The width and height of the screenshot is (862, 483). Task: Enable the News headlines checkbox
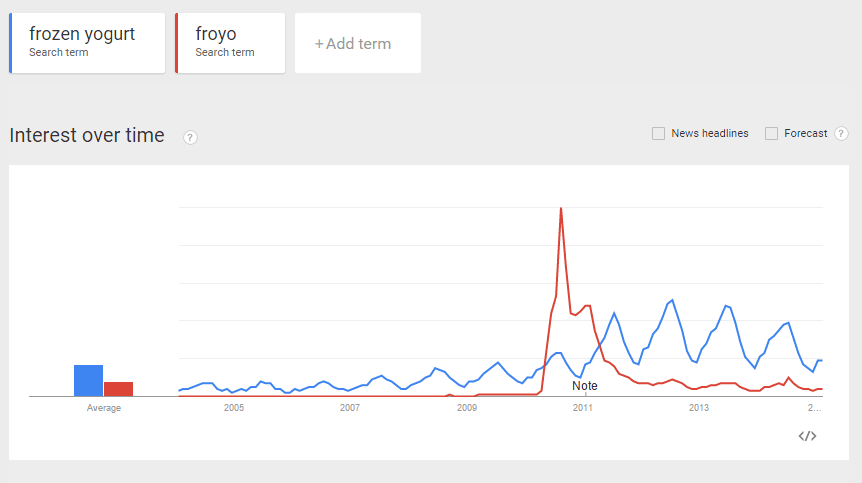click(x=658, y=134)
